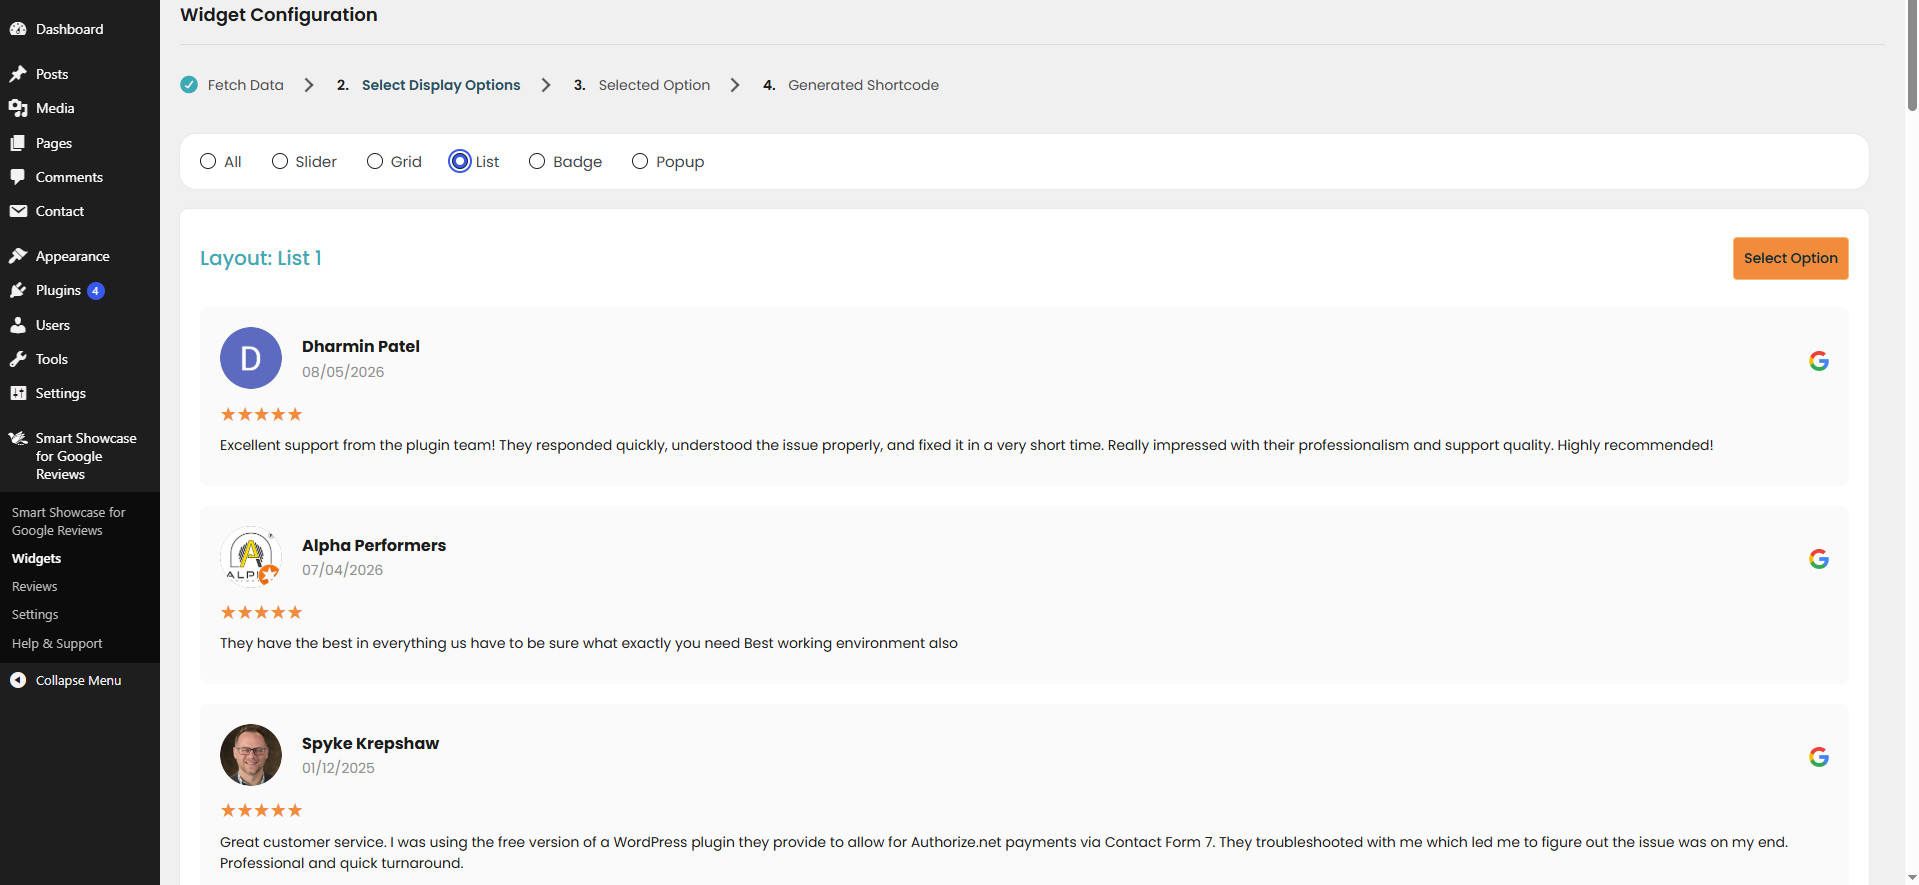Open Widgets submenu item
The width and height of the screenshot is (1919, 885).
tap(37, 558)
